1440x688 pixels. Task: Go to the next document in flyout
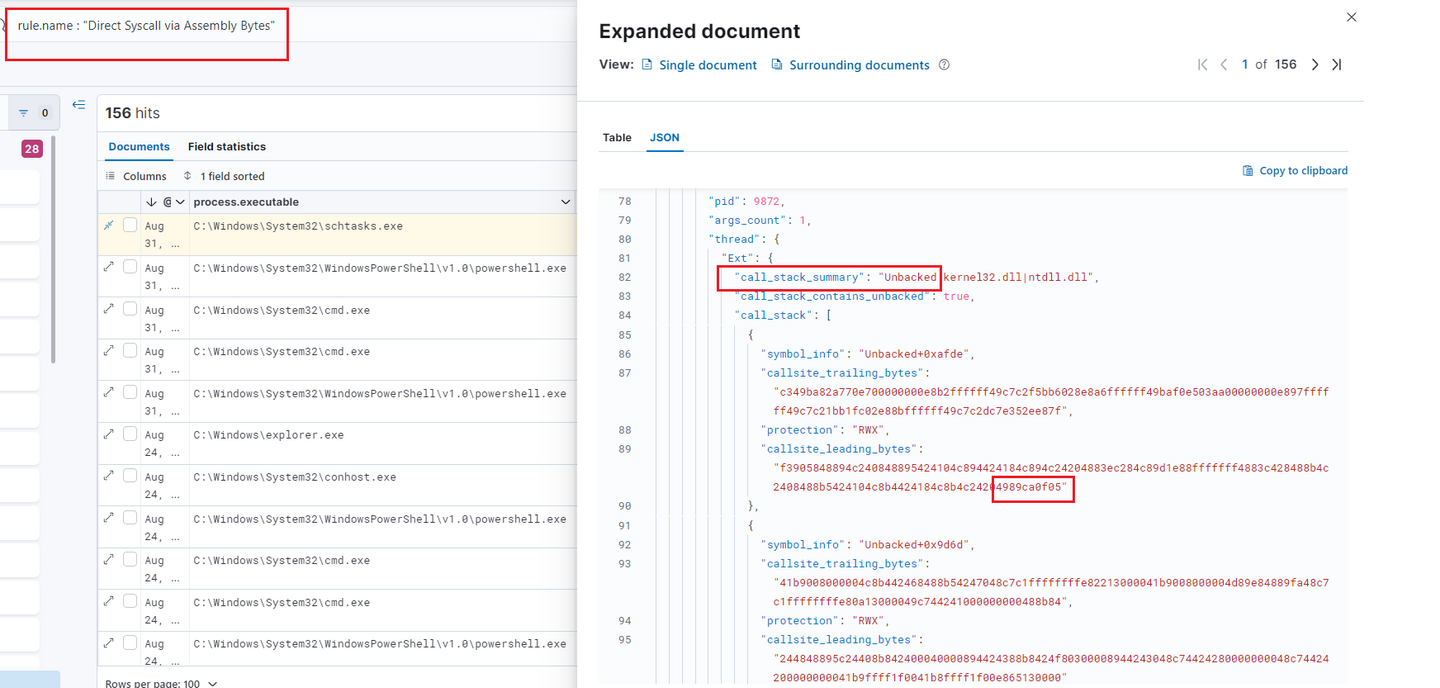[1315, 65]
